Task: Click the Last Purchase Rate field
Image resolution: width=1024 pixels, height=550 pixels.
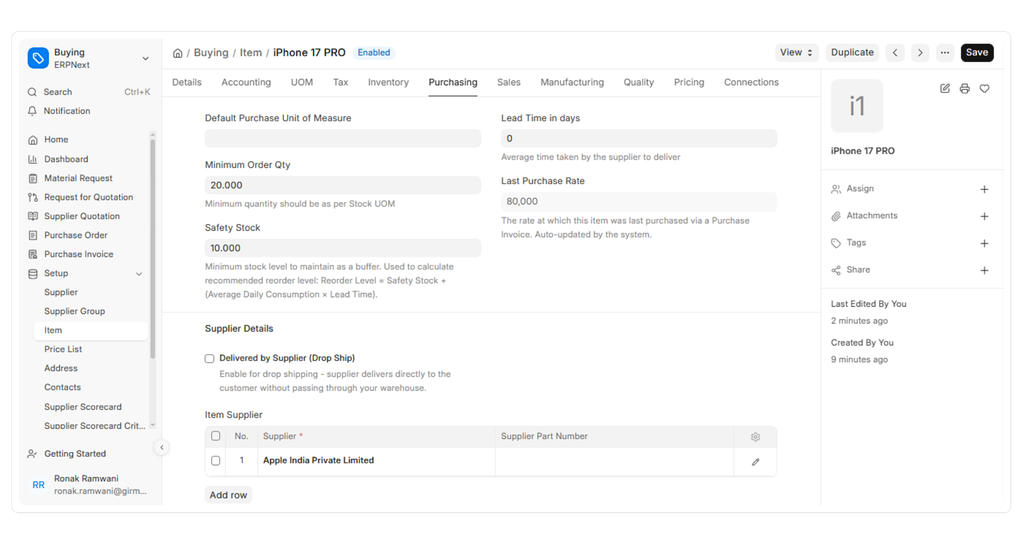Action: (639, 201)
